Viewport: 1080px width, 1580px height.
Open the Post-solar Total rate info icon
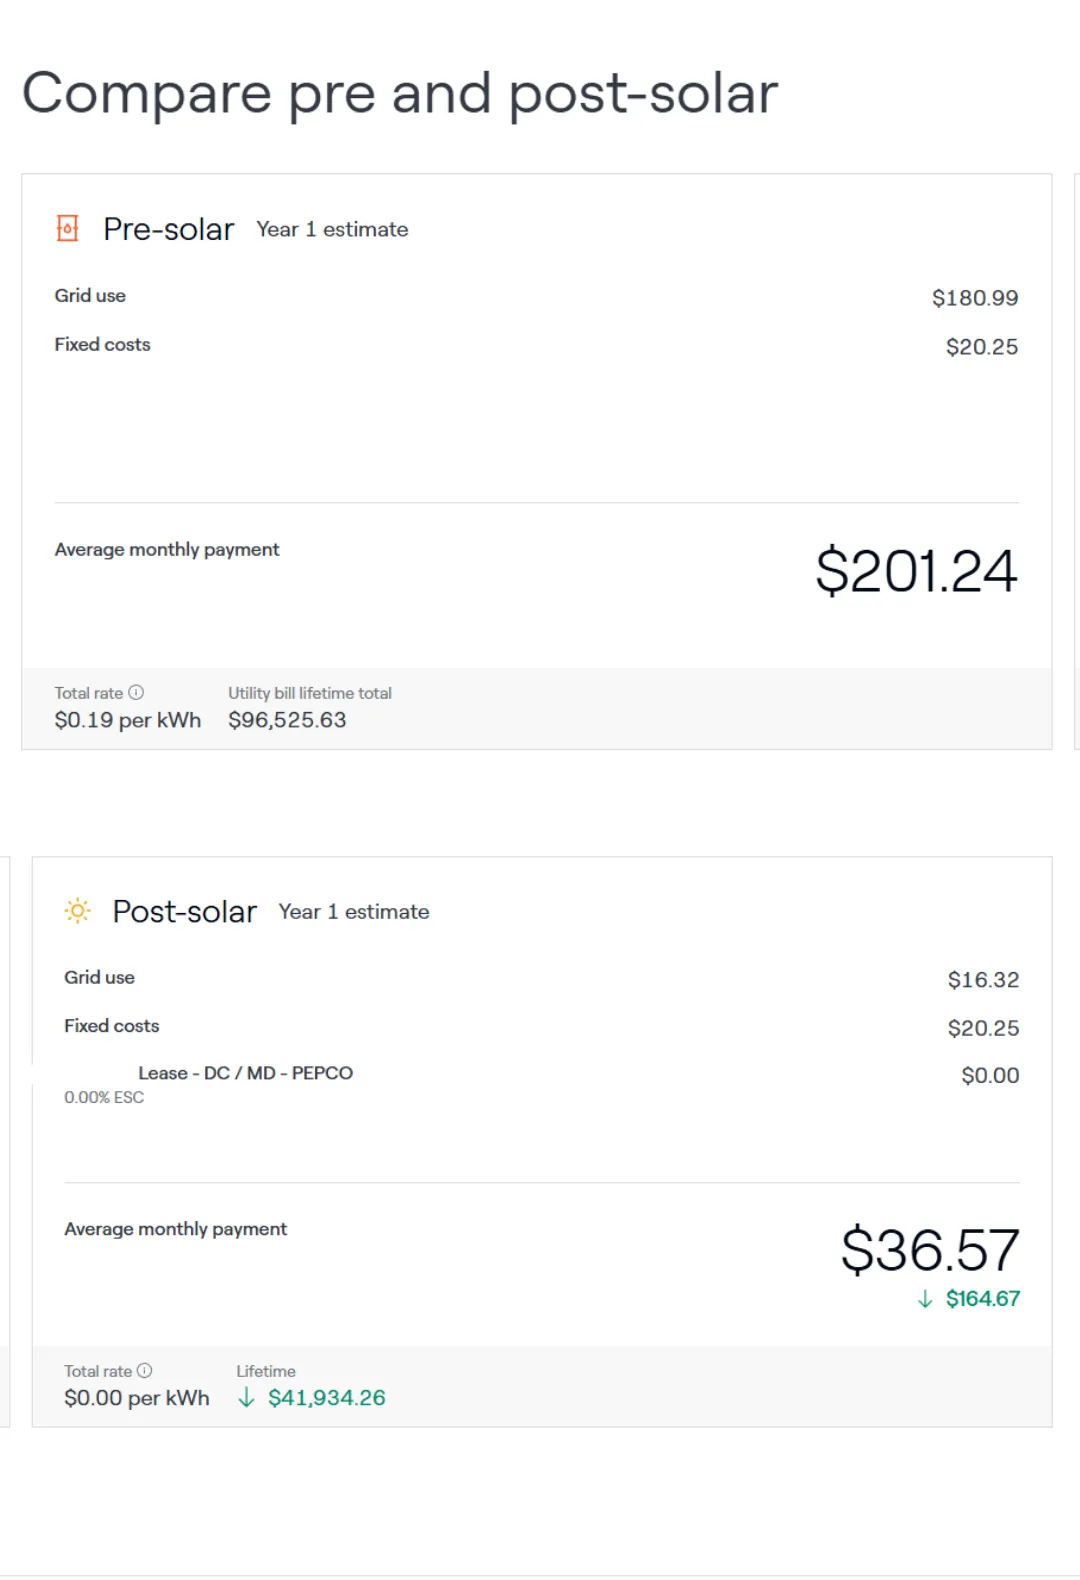coord(144,1370)
